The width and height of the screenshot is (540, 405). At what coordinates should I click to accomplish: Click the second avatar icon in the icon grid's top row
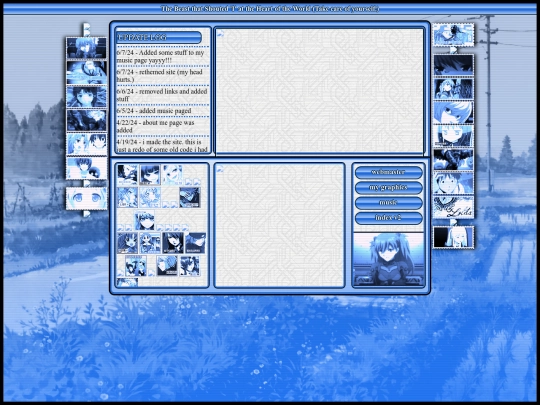pyautogui.click(x=150, y=175)
